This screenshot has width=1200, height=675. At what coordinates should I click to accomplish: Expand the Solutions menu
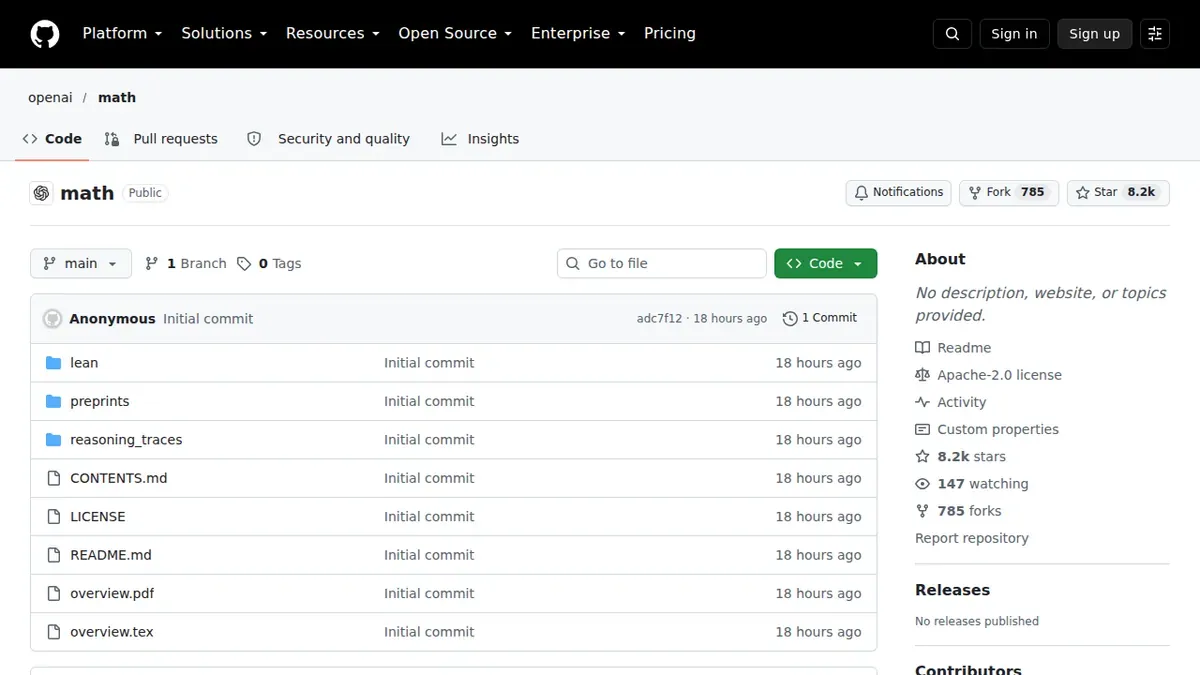(x=224, y=33)
